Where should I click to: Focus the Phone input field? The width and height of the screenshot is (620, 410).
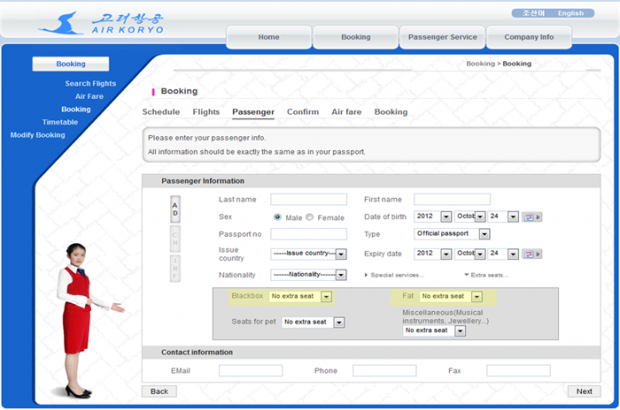385,371
